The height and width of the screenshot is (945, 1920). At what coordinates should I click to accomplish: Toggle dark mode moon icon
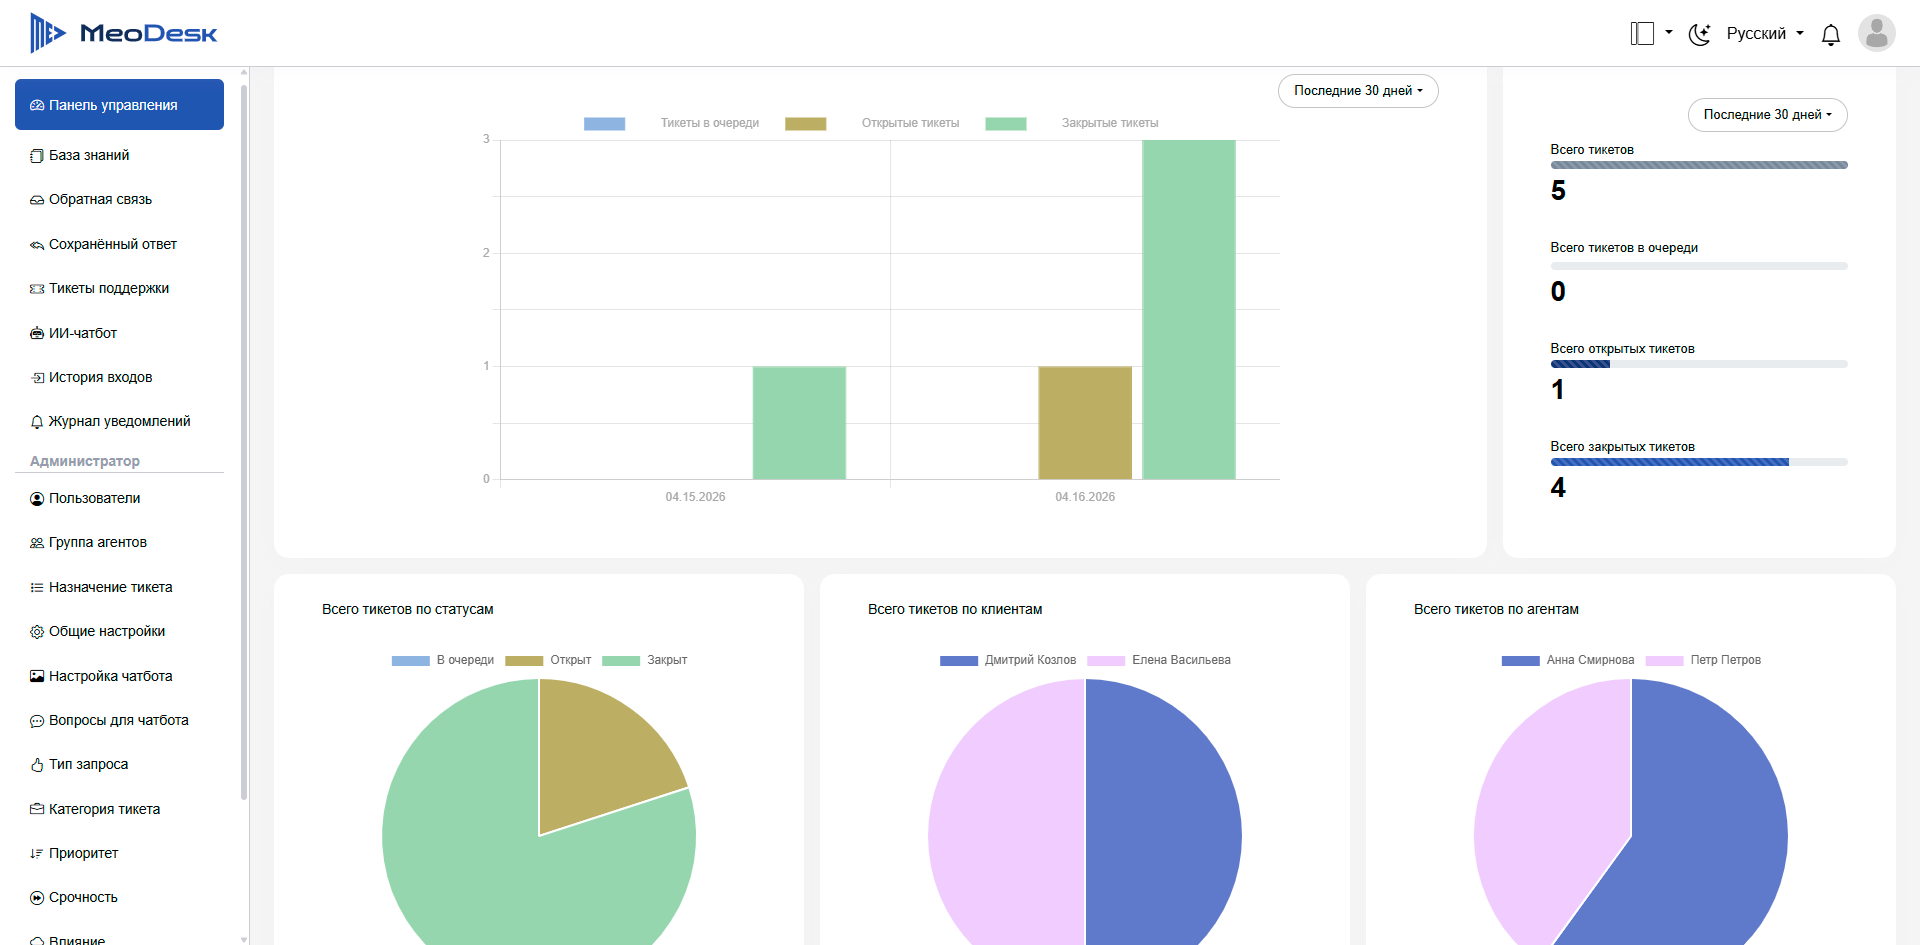pyautogui.click(x=1700, y=34)
